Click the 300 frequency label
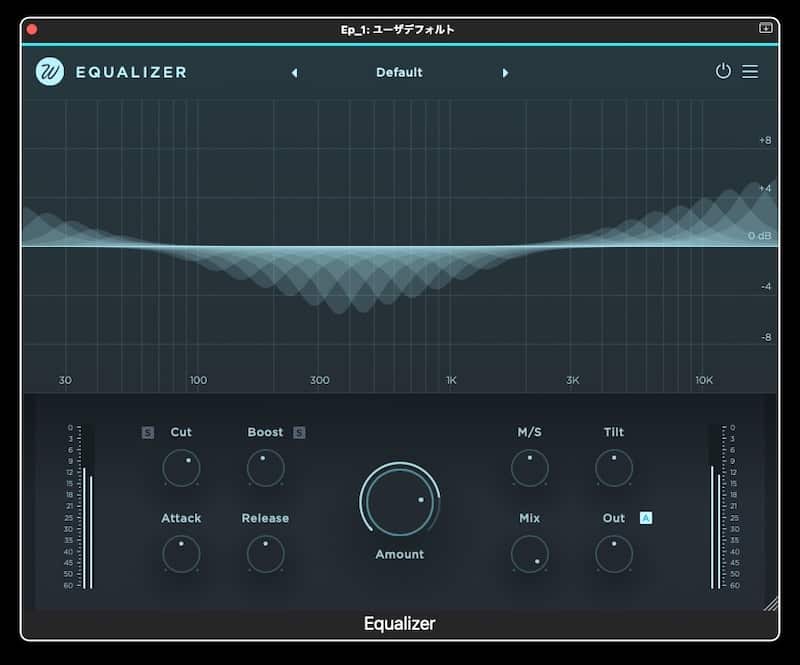 pos(319,380)
